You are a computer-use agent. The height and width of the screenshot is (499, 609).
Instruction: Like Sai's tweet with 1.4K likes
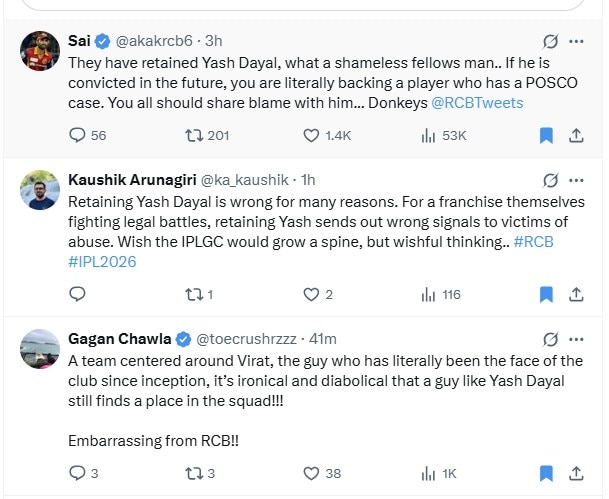(x=311, y=135)
